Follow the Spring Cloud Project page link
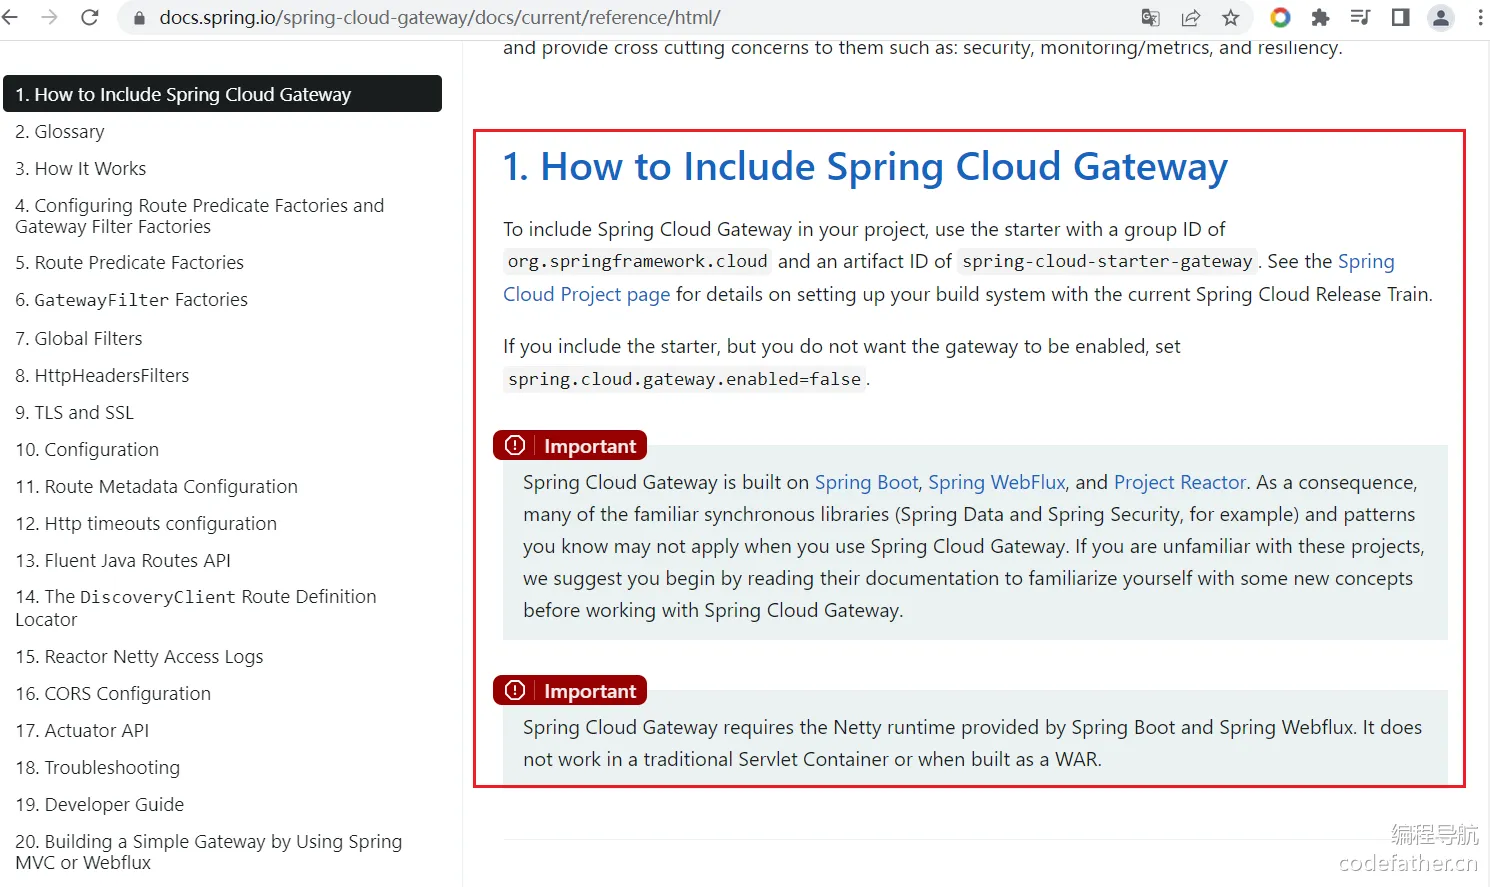 (x=587, y=294)
